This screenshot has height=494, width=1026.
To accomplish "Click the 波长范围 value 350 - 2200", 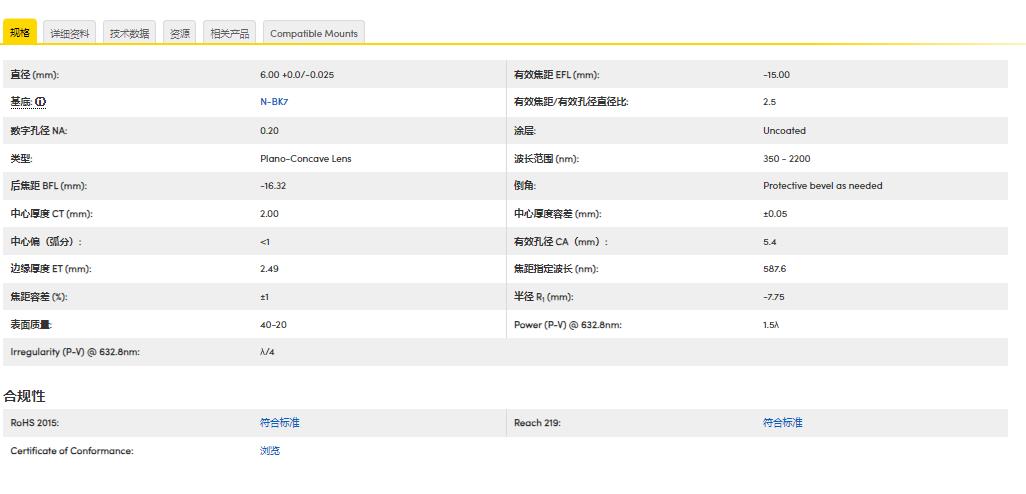I will pos(786,158).
